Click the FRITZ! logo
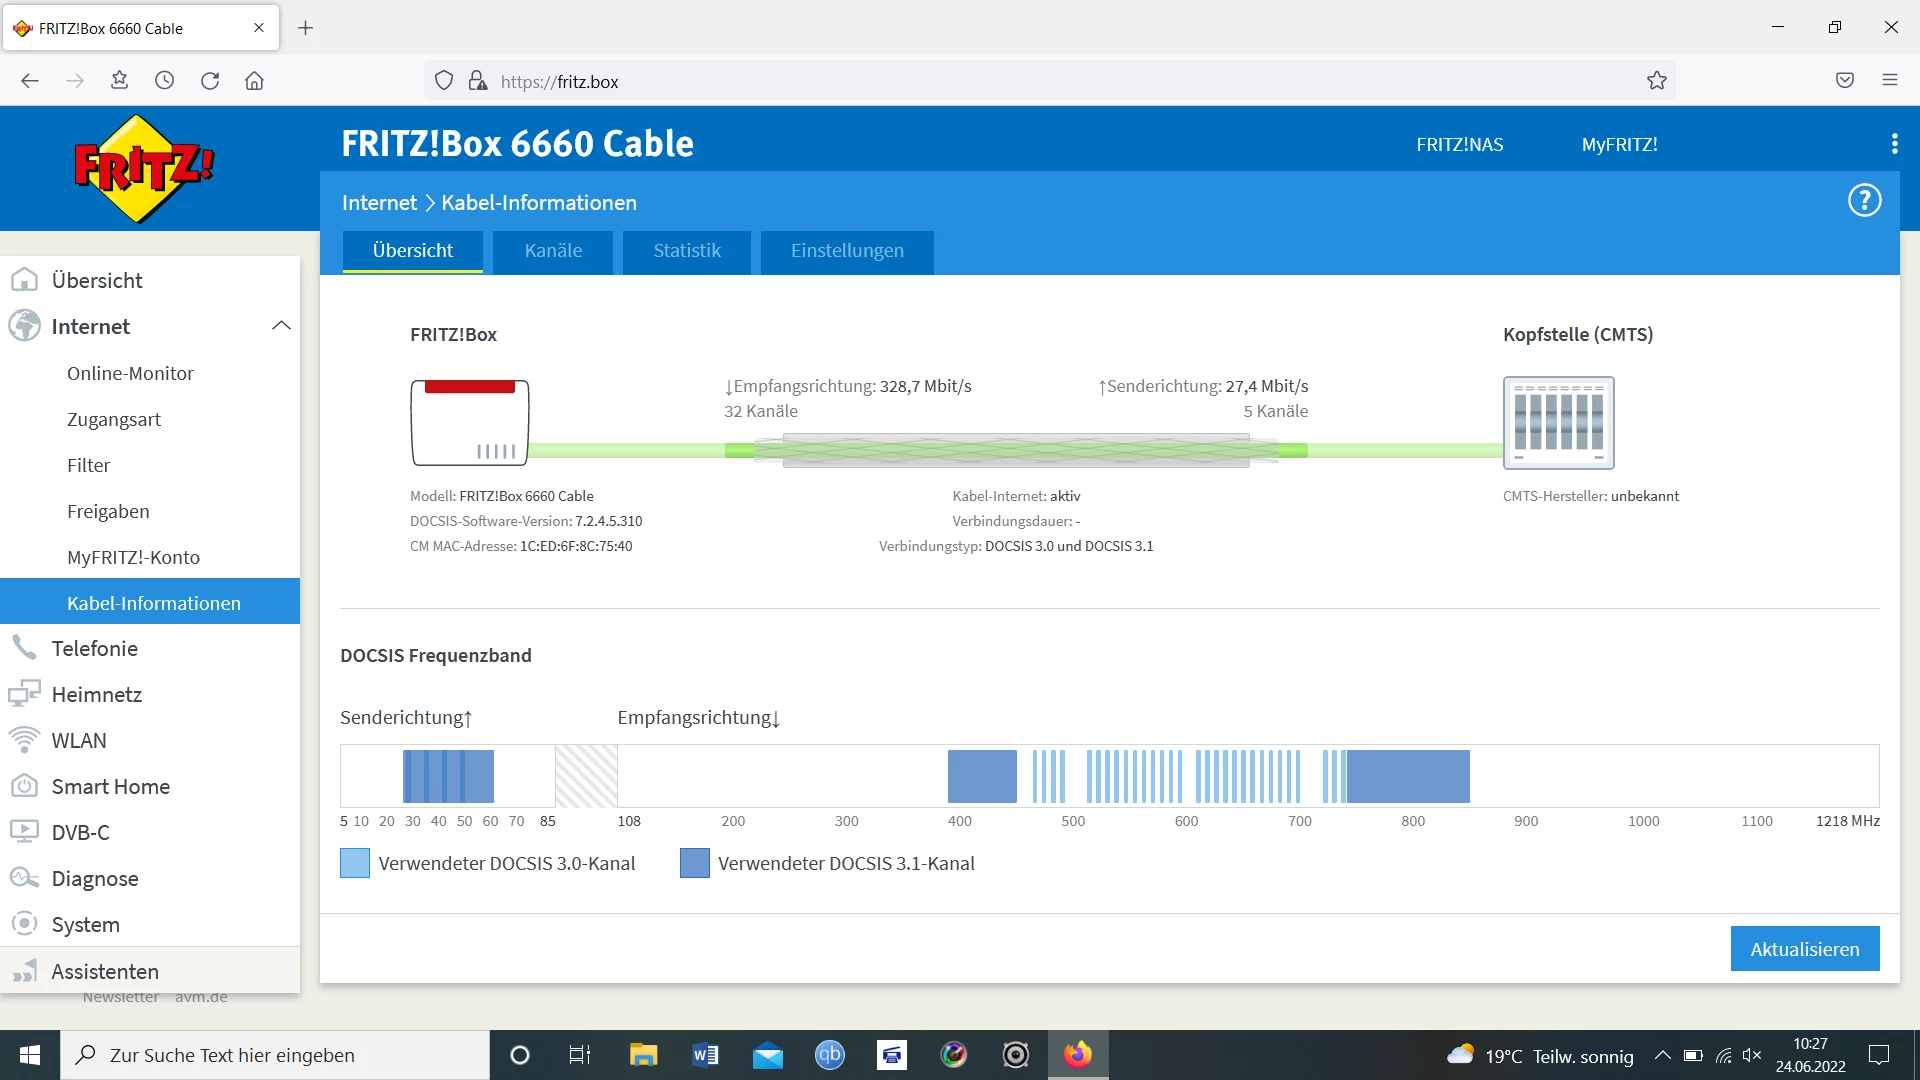Screen dimensions: 1920x1080 point(144,168)
